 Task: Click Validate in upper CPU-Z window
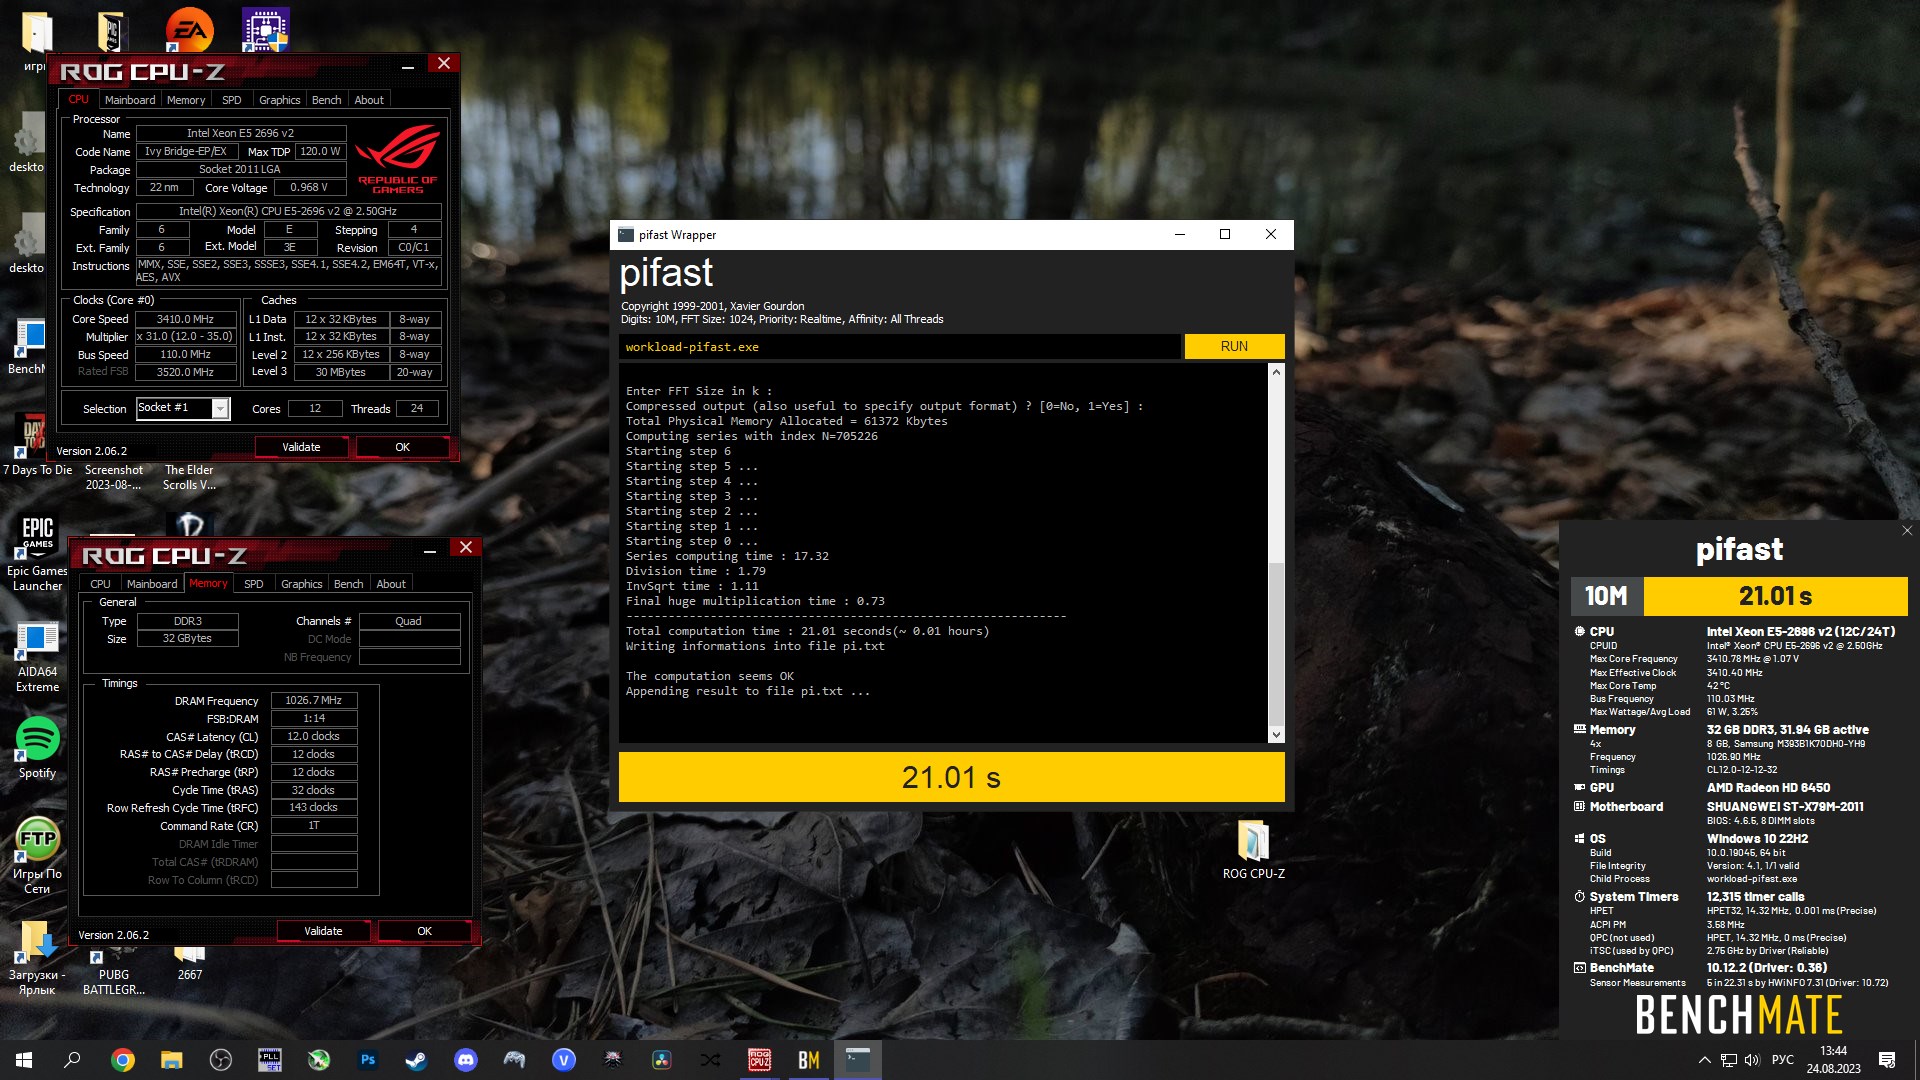coord(301,447)
